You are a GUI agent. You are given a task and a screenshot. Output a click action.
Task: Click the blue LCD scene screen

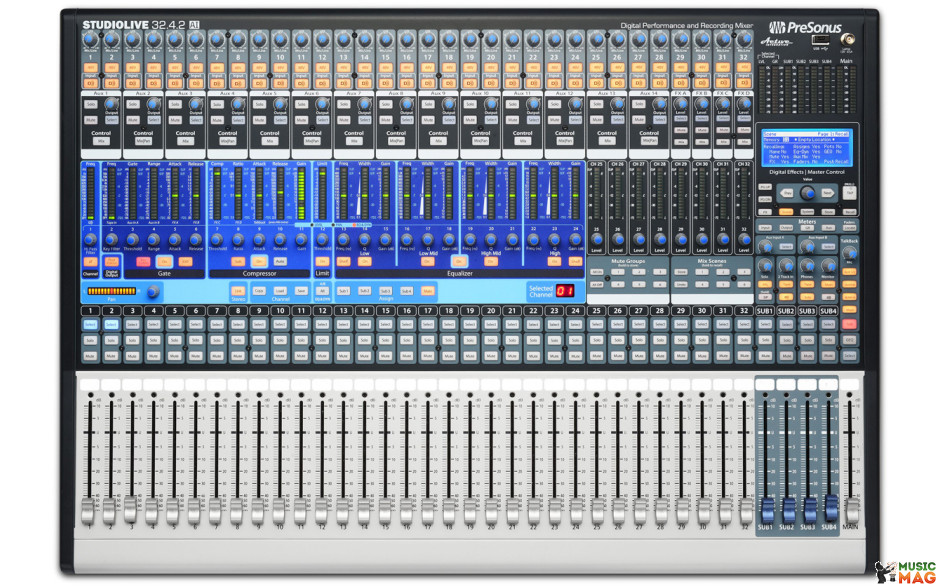tap(807, 148)
